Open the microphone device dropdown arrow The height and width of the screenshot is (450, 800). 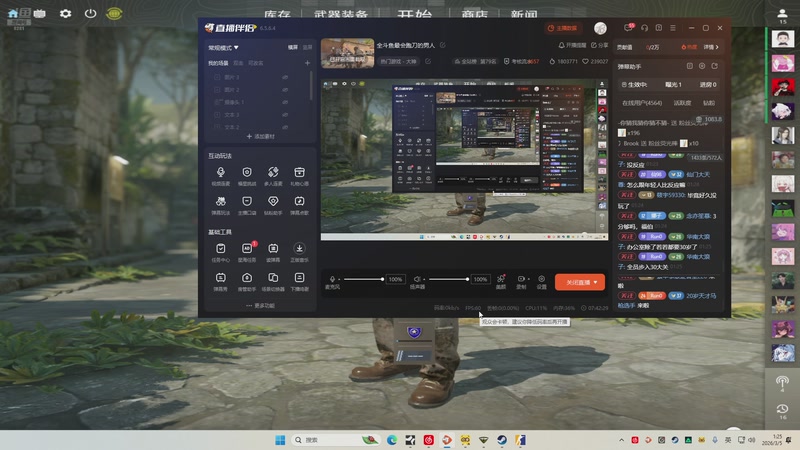click(339, 279)
